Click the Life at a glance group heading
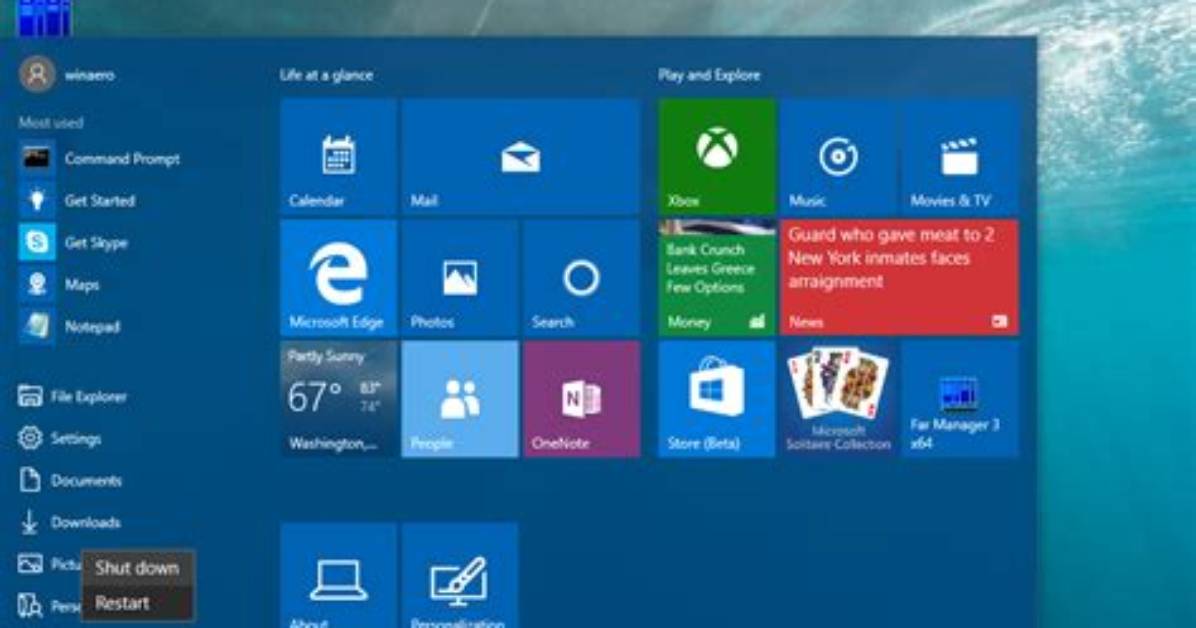 pos(326,75)
